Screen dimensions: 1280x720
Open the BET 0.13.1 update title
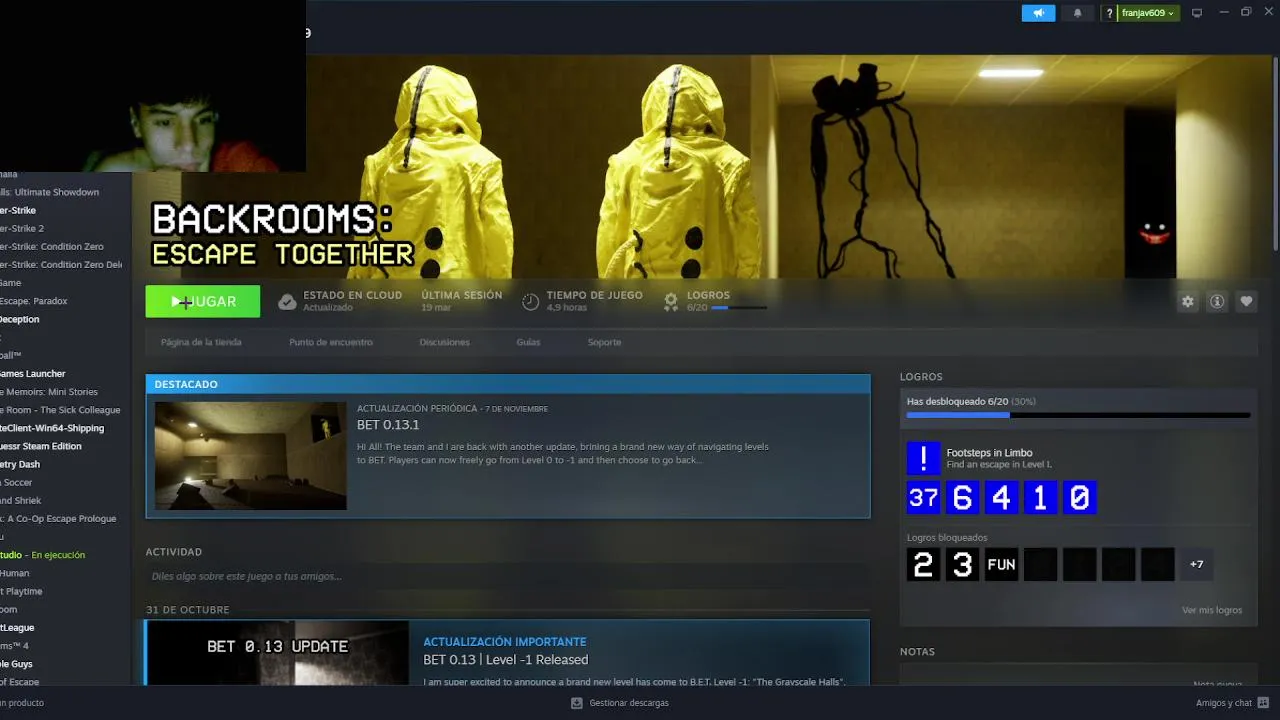[388, 425]
